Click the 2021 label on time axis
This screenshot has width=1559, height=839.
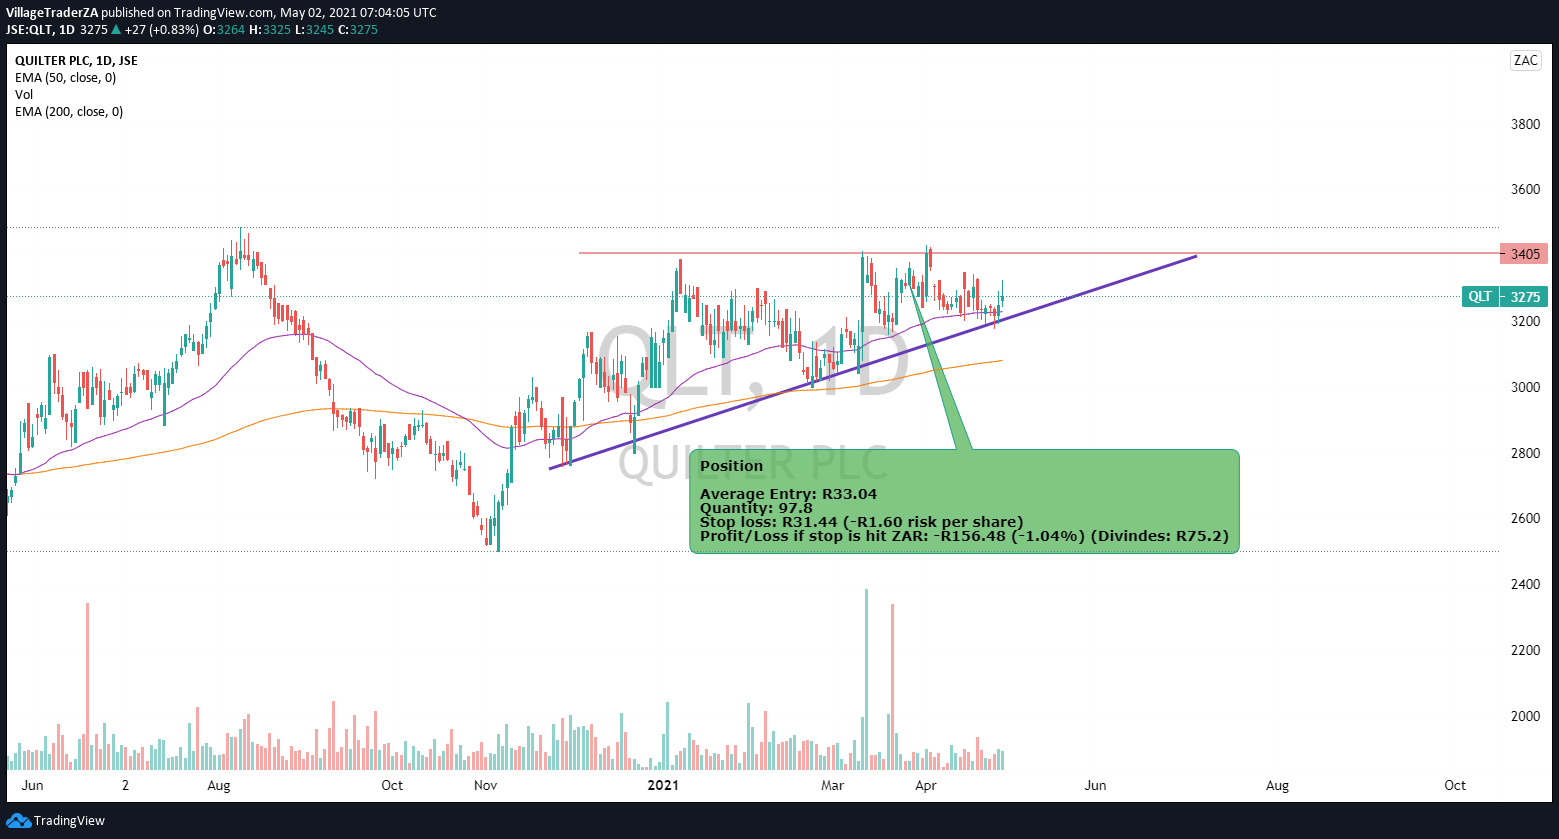point(663,786)
